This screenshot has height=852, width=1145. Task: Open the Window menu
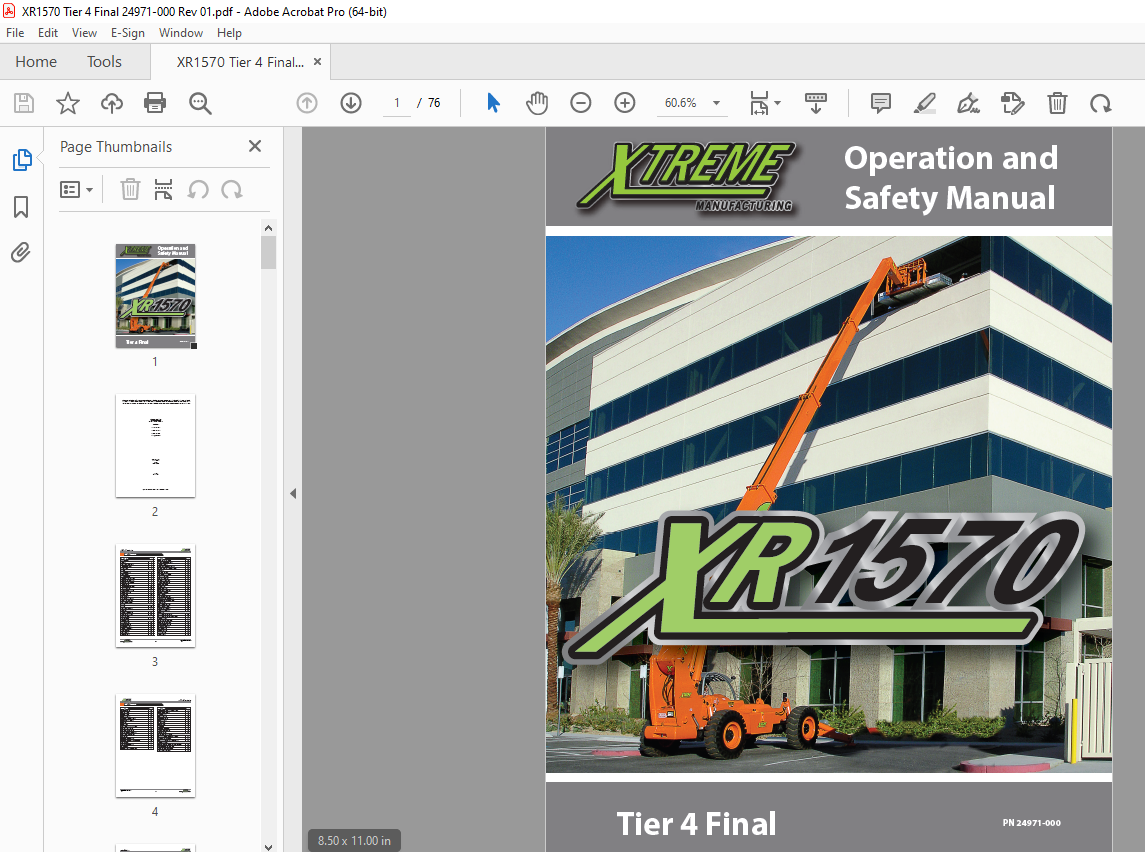[x=180, y=33]
